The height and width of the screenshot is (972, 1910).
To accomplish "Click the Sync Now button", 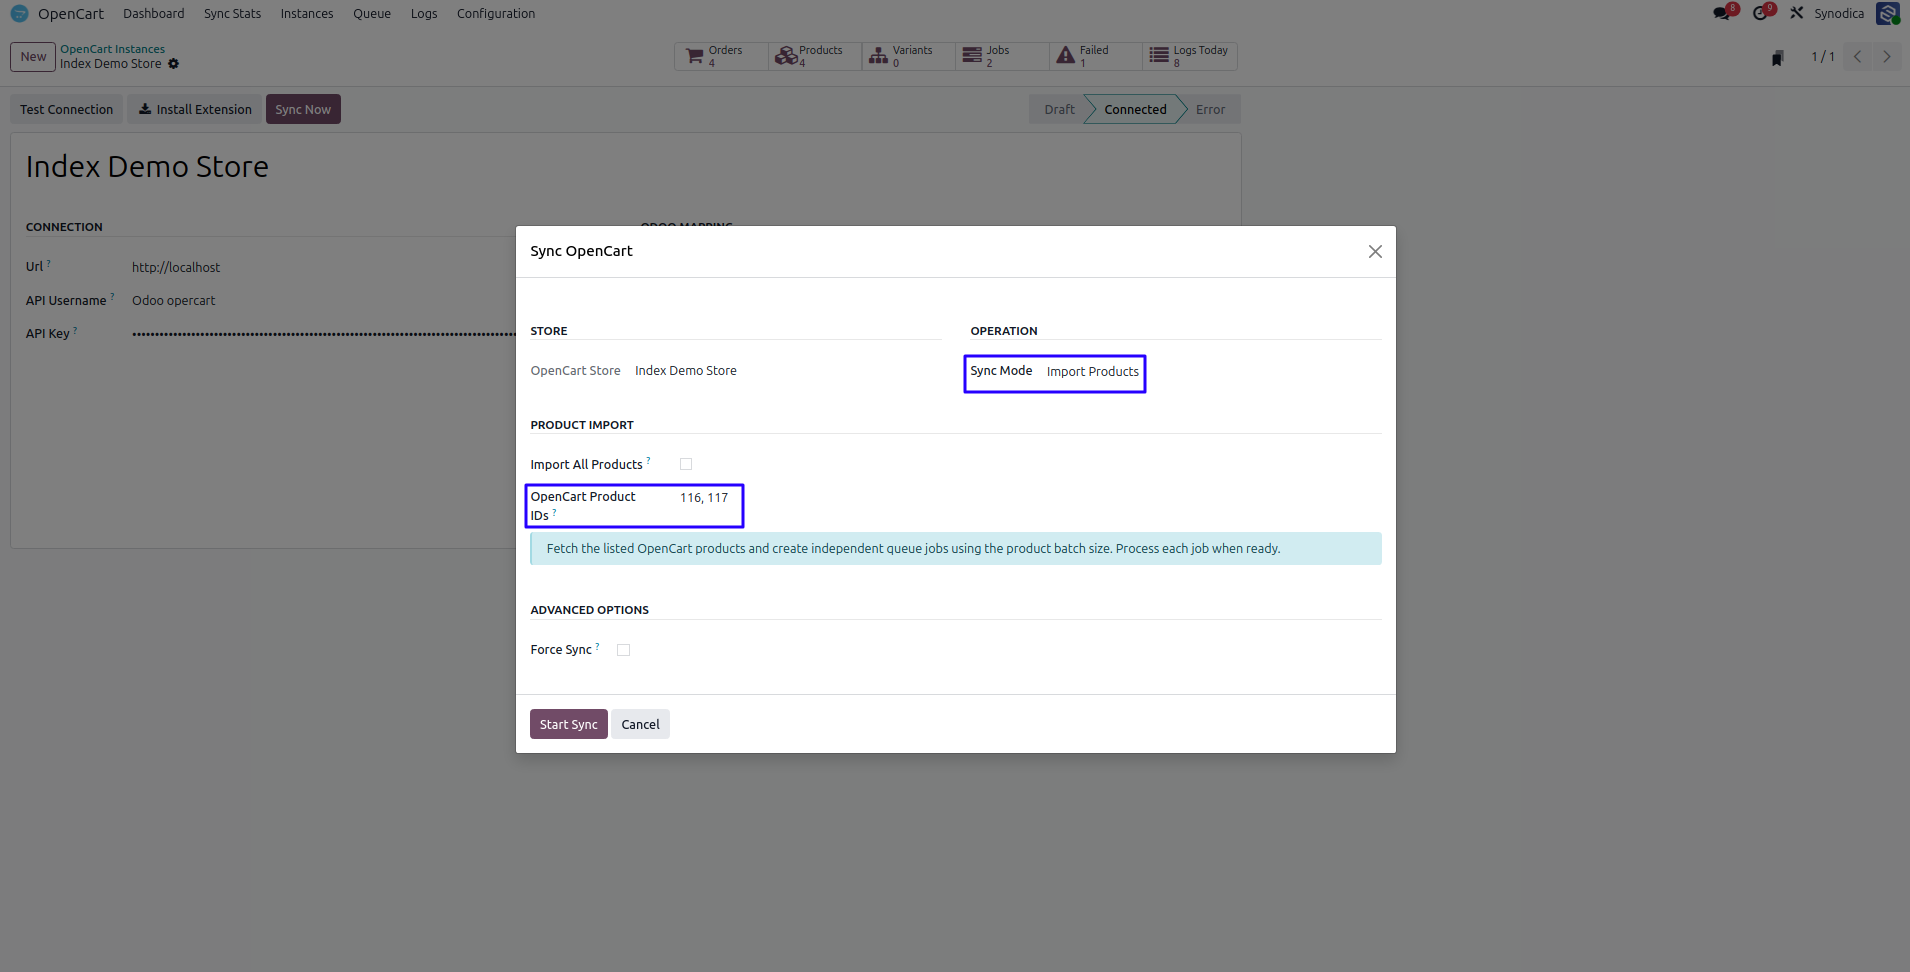I will click(x=303, y=110).
